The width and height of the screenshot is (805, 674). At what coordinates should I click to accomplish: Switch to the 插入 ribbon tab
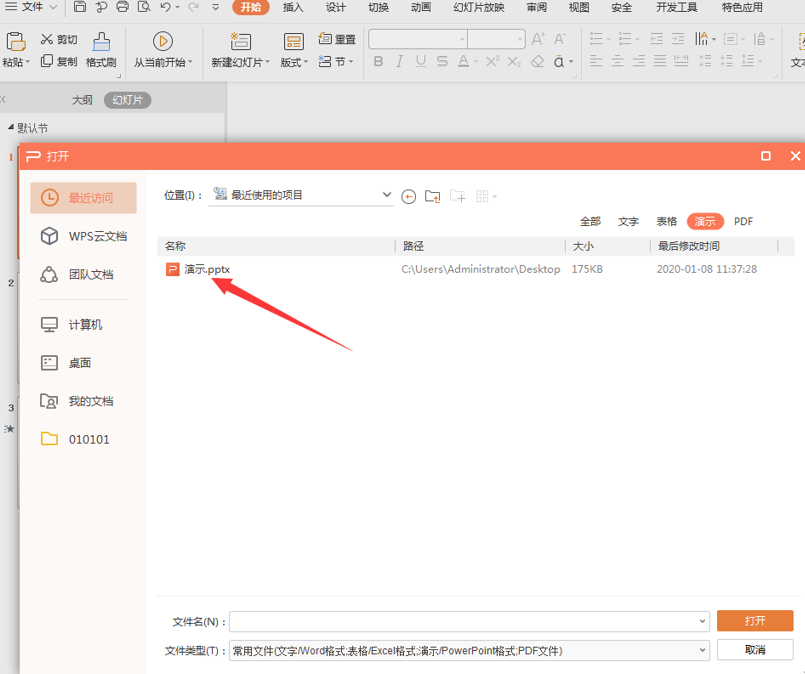293,7
